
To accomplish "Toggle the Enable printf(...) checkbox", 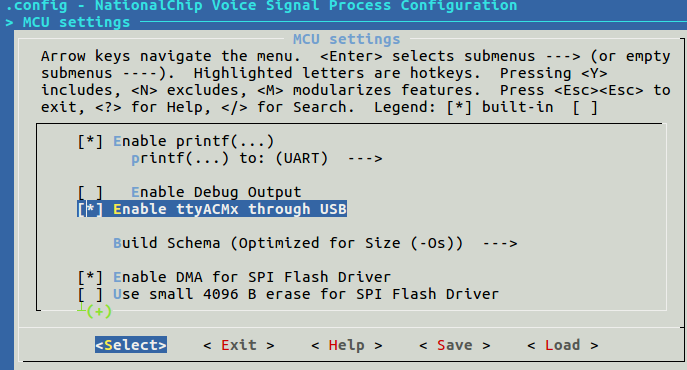I will click(x=90, y=141).
